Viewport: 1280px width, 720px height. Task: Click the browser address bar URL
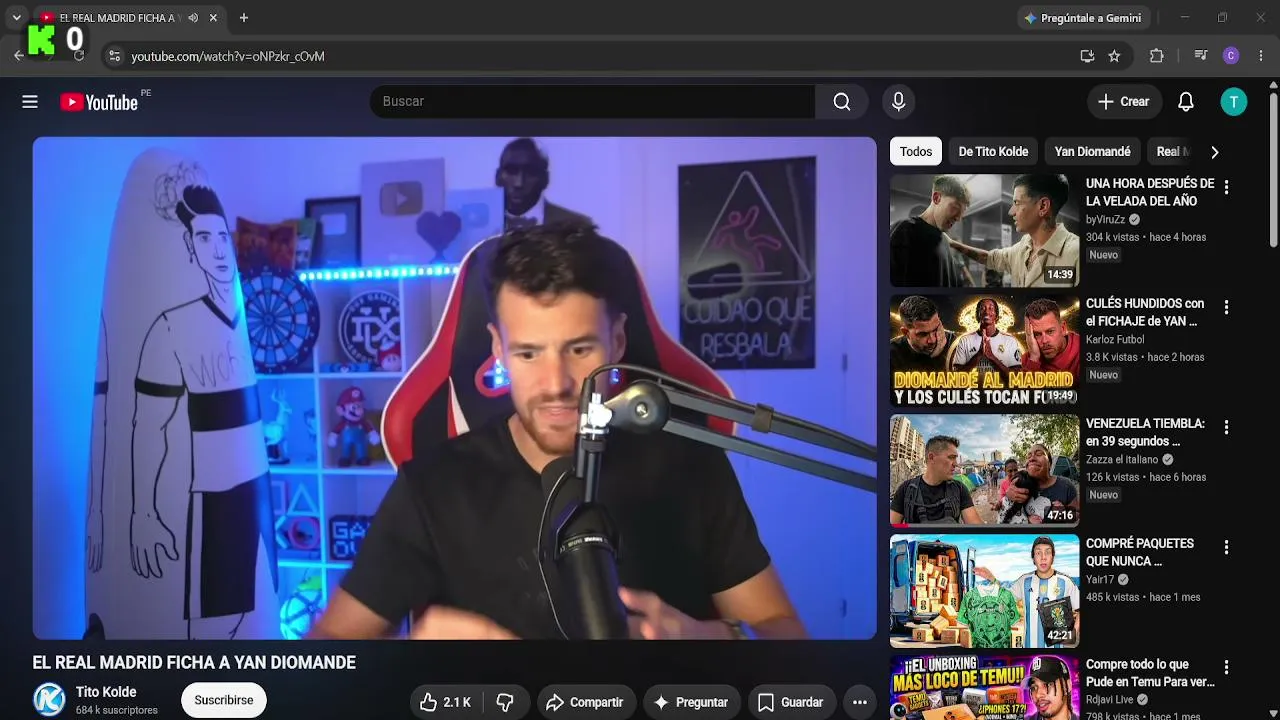[228, 56]
